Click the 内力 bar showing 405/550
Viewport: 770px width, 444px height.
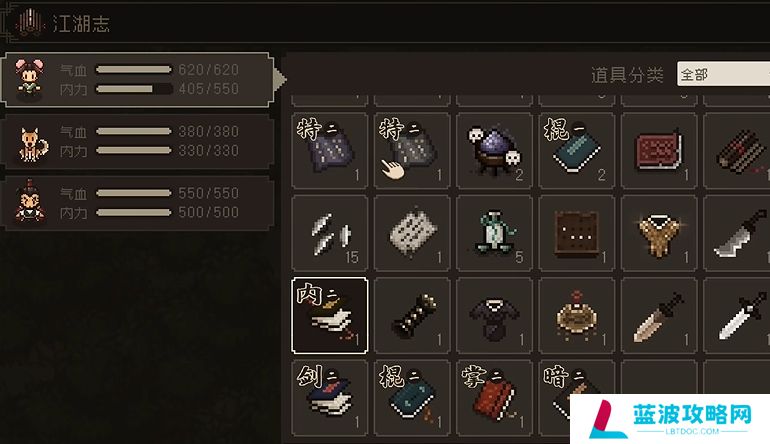134,89
